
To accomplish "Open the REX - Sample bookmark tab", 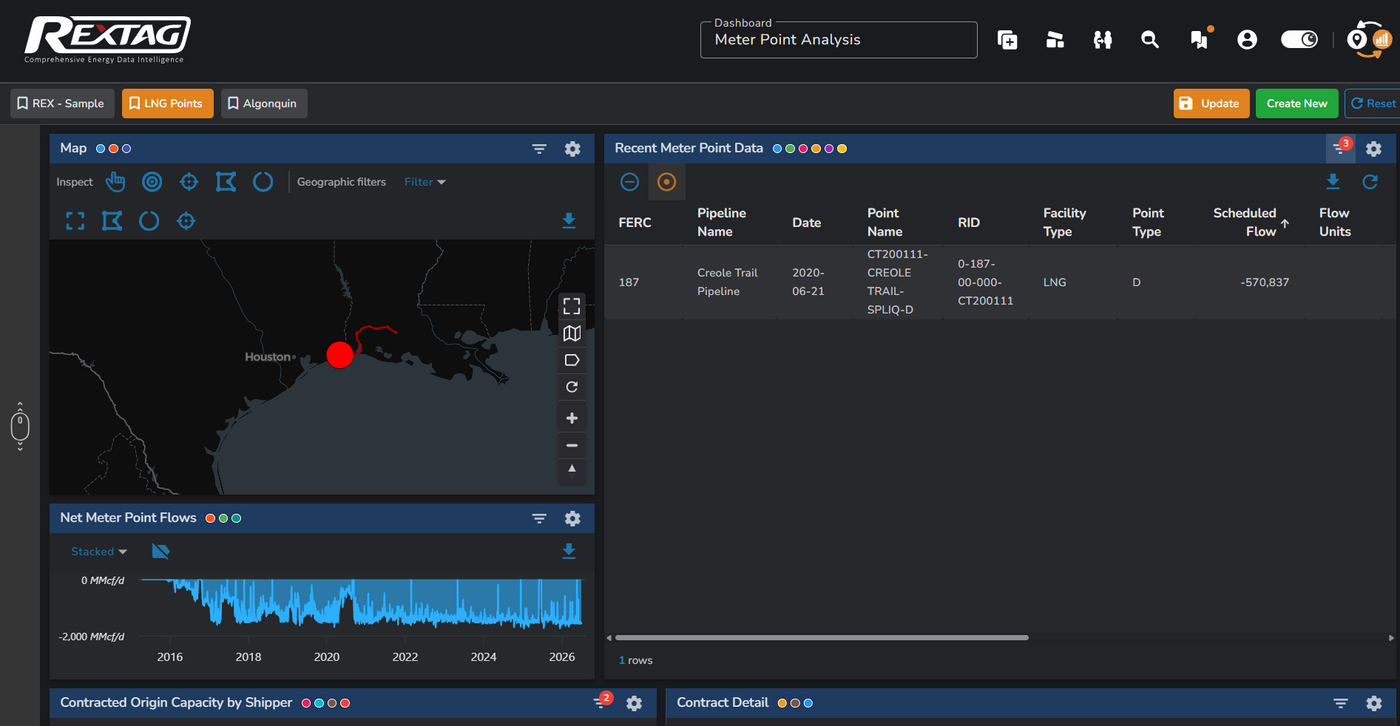I will [62, 103].
